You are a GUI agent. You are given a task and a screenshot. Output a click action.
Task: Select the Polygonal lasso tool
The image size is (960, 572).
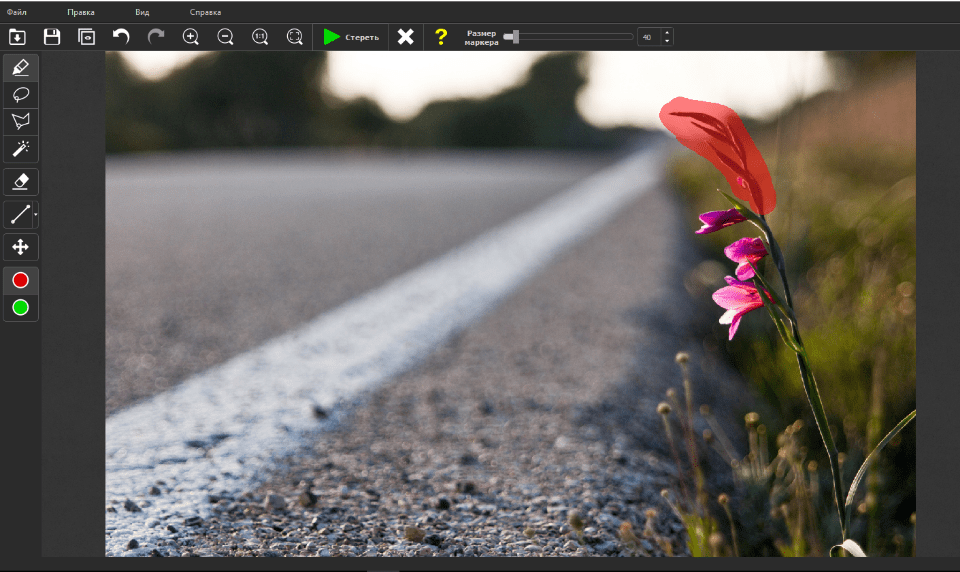(20, 122)
